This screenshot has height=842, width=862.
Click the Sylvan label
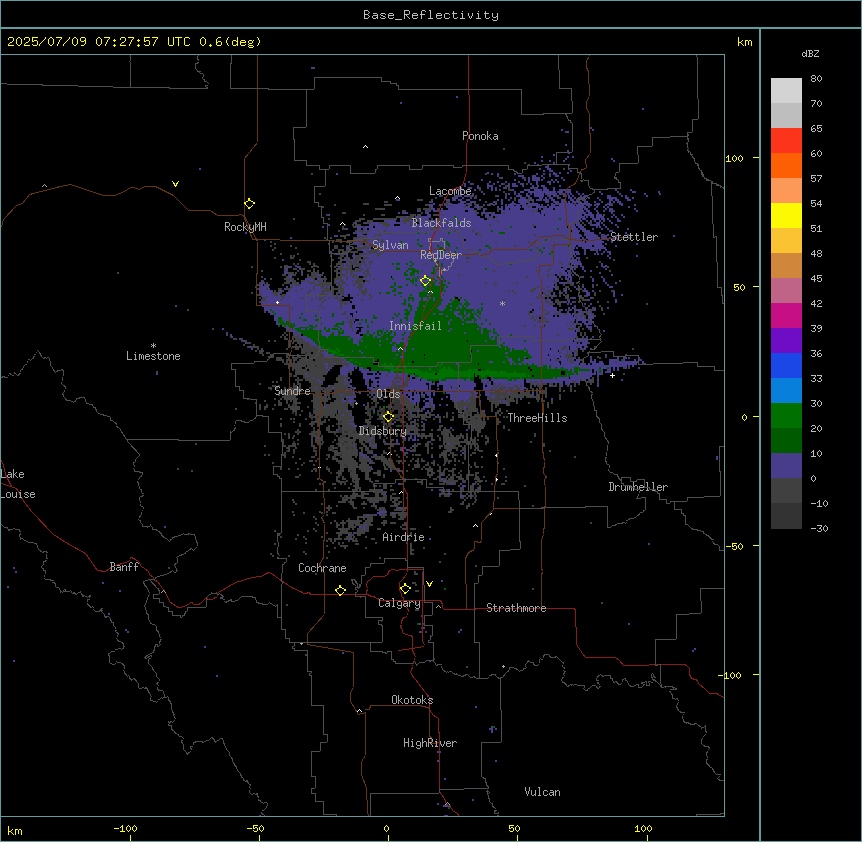coord(390,245)
